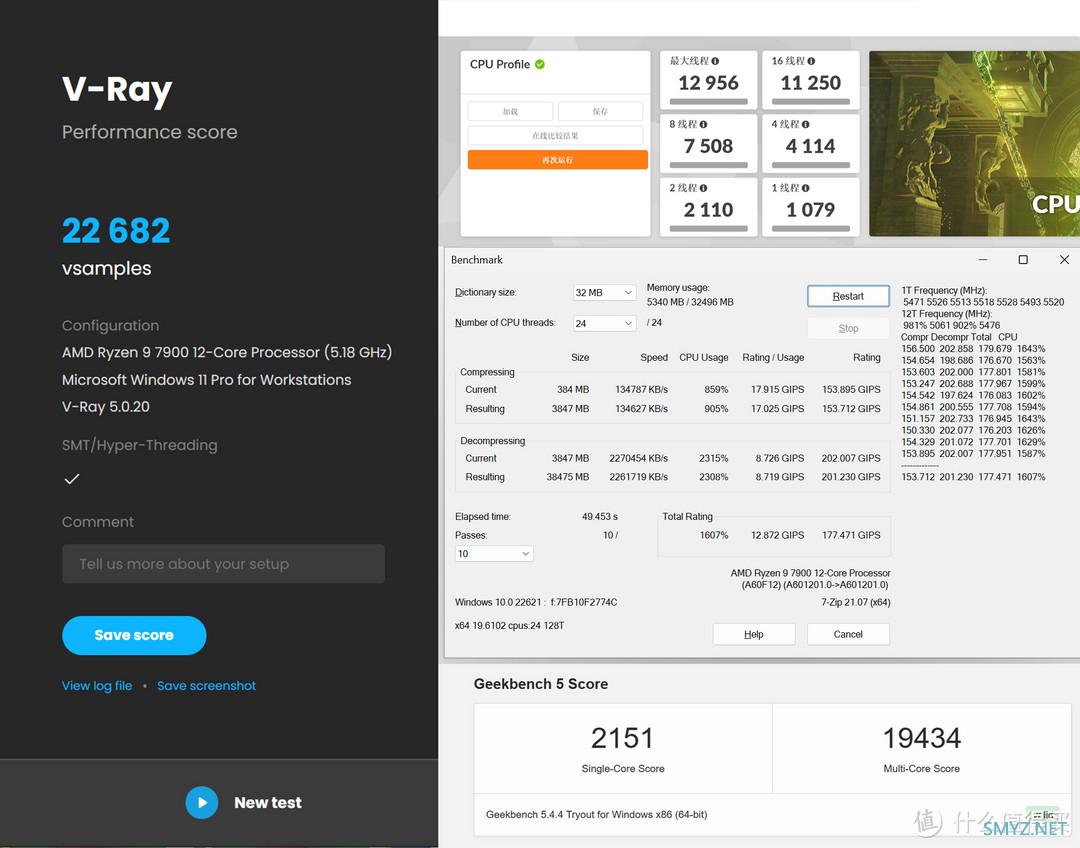1080x848 pixels.
Task: Open the Dictionary size 32 MB dropdown
Action: [604, 292]
